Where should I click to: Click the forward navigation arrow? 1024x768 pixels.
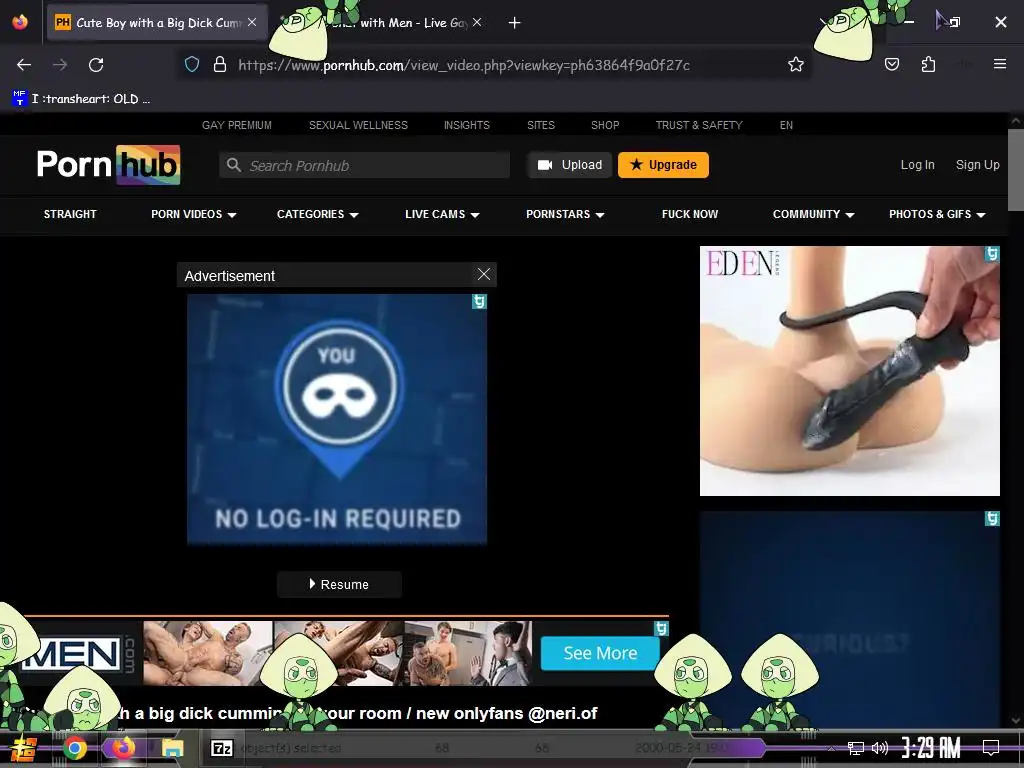coord(60,65)
